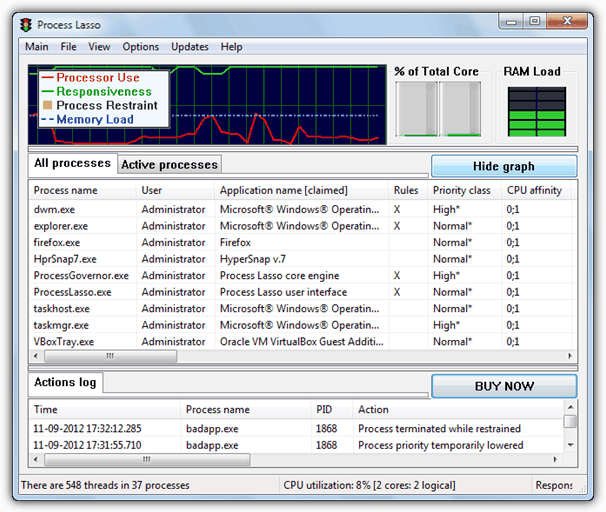This screenshot has width=606, height=512.
Task: Sort by Process name column header
Action: click(66, 190)
